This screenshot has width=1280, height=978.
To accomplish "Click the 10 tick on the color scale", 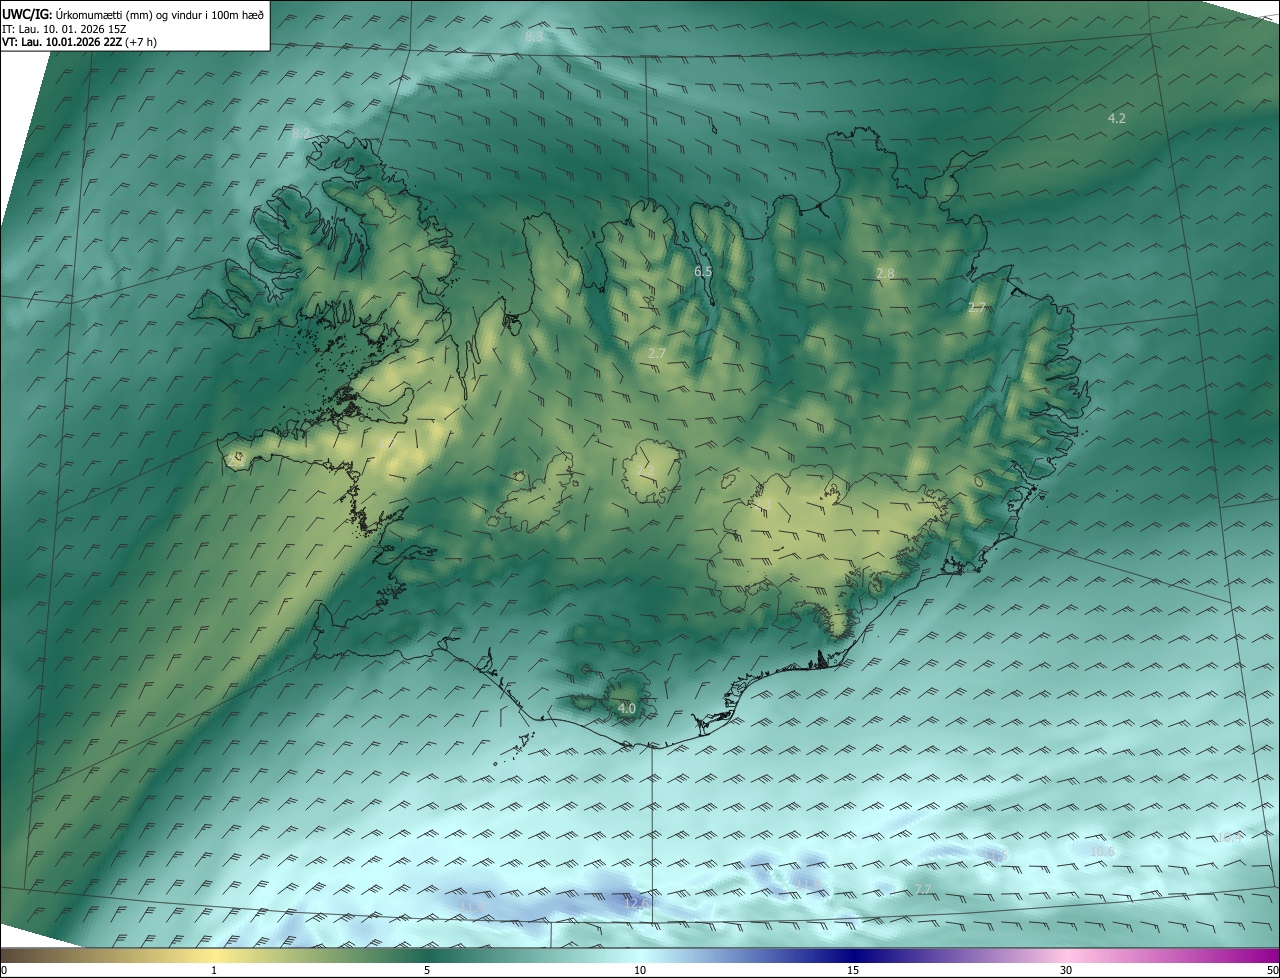I will click(x=640, y=970).
